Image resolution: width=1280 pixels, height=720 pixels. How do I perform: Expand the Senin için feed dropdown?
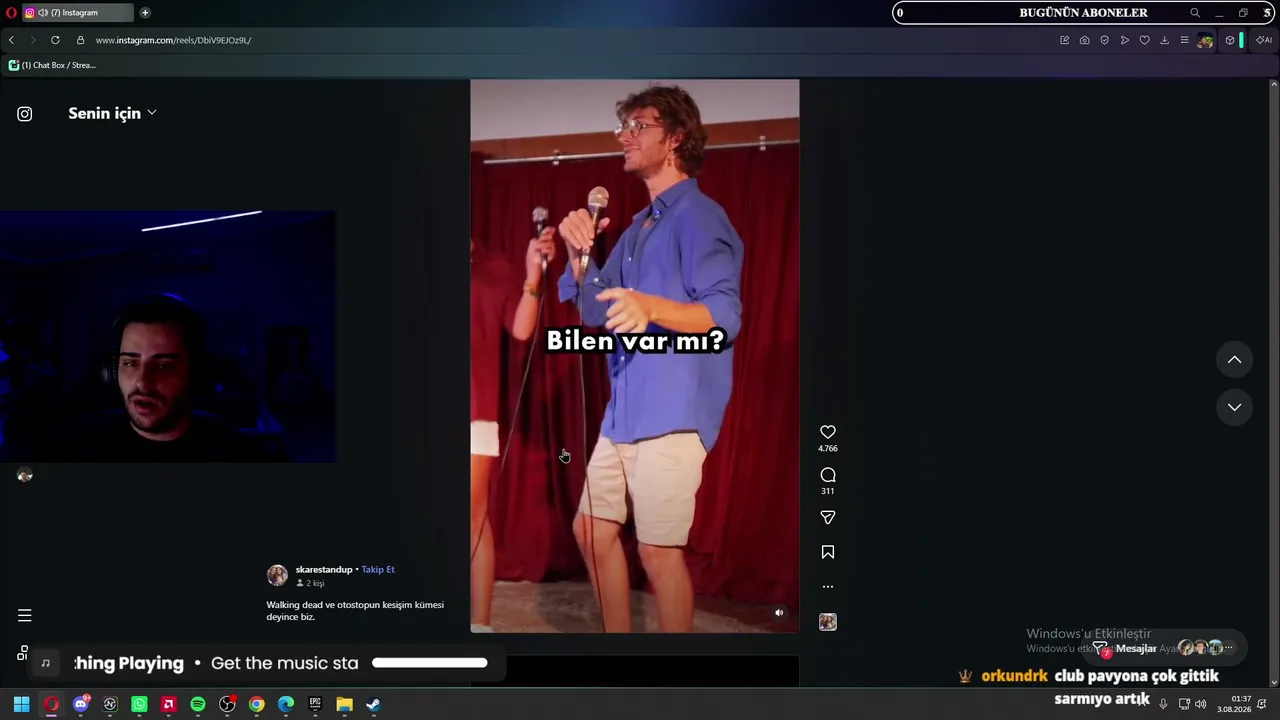(x=112, y=113)
